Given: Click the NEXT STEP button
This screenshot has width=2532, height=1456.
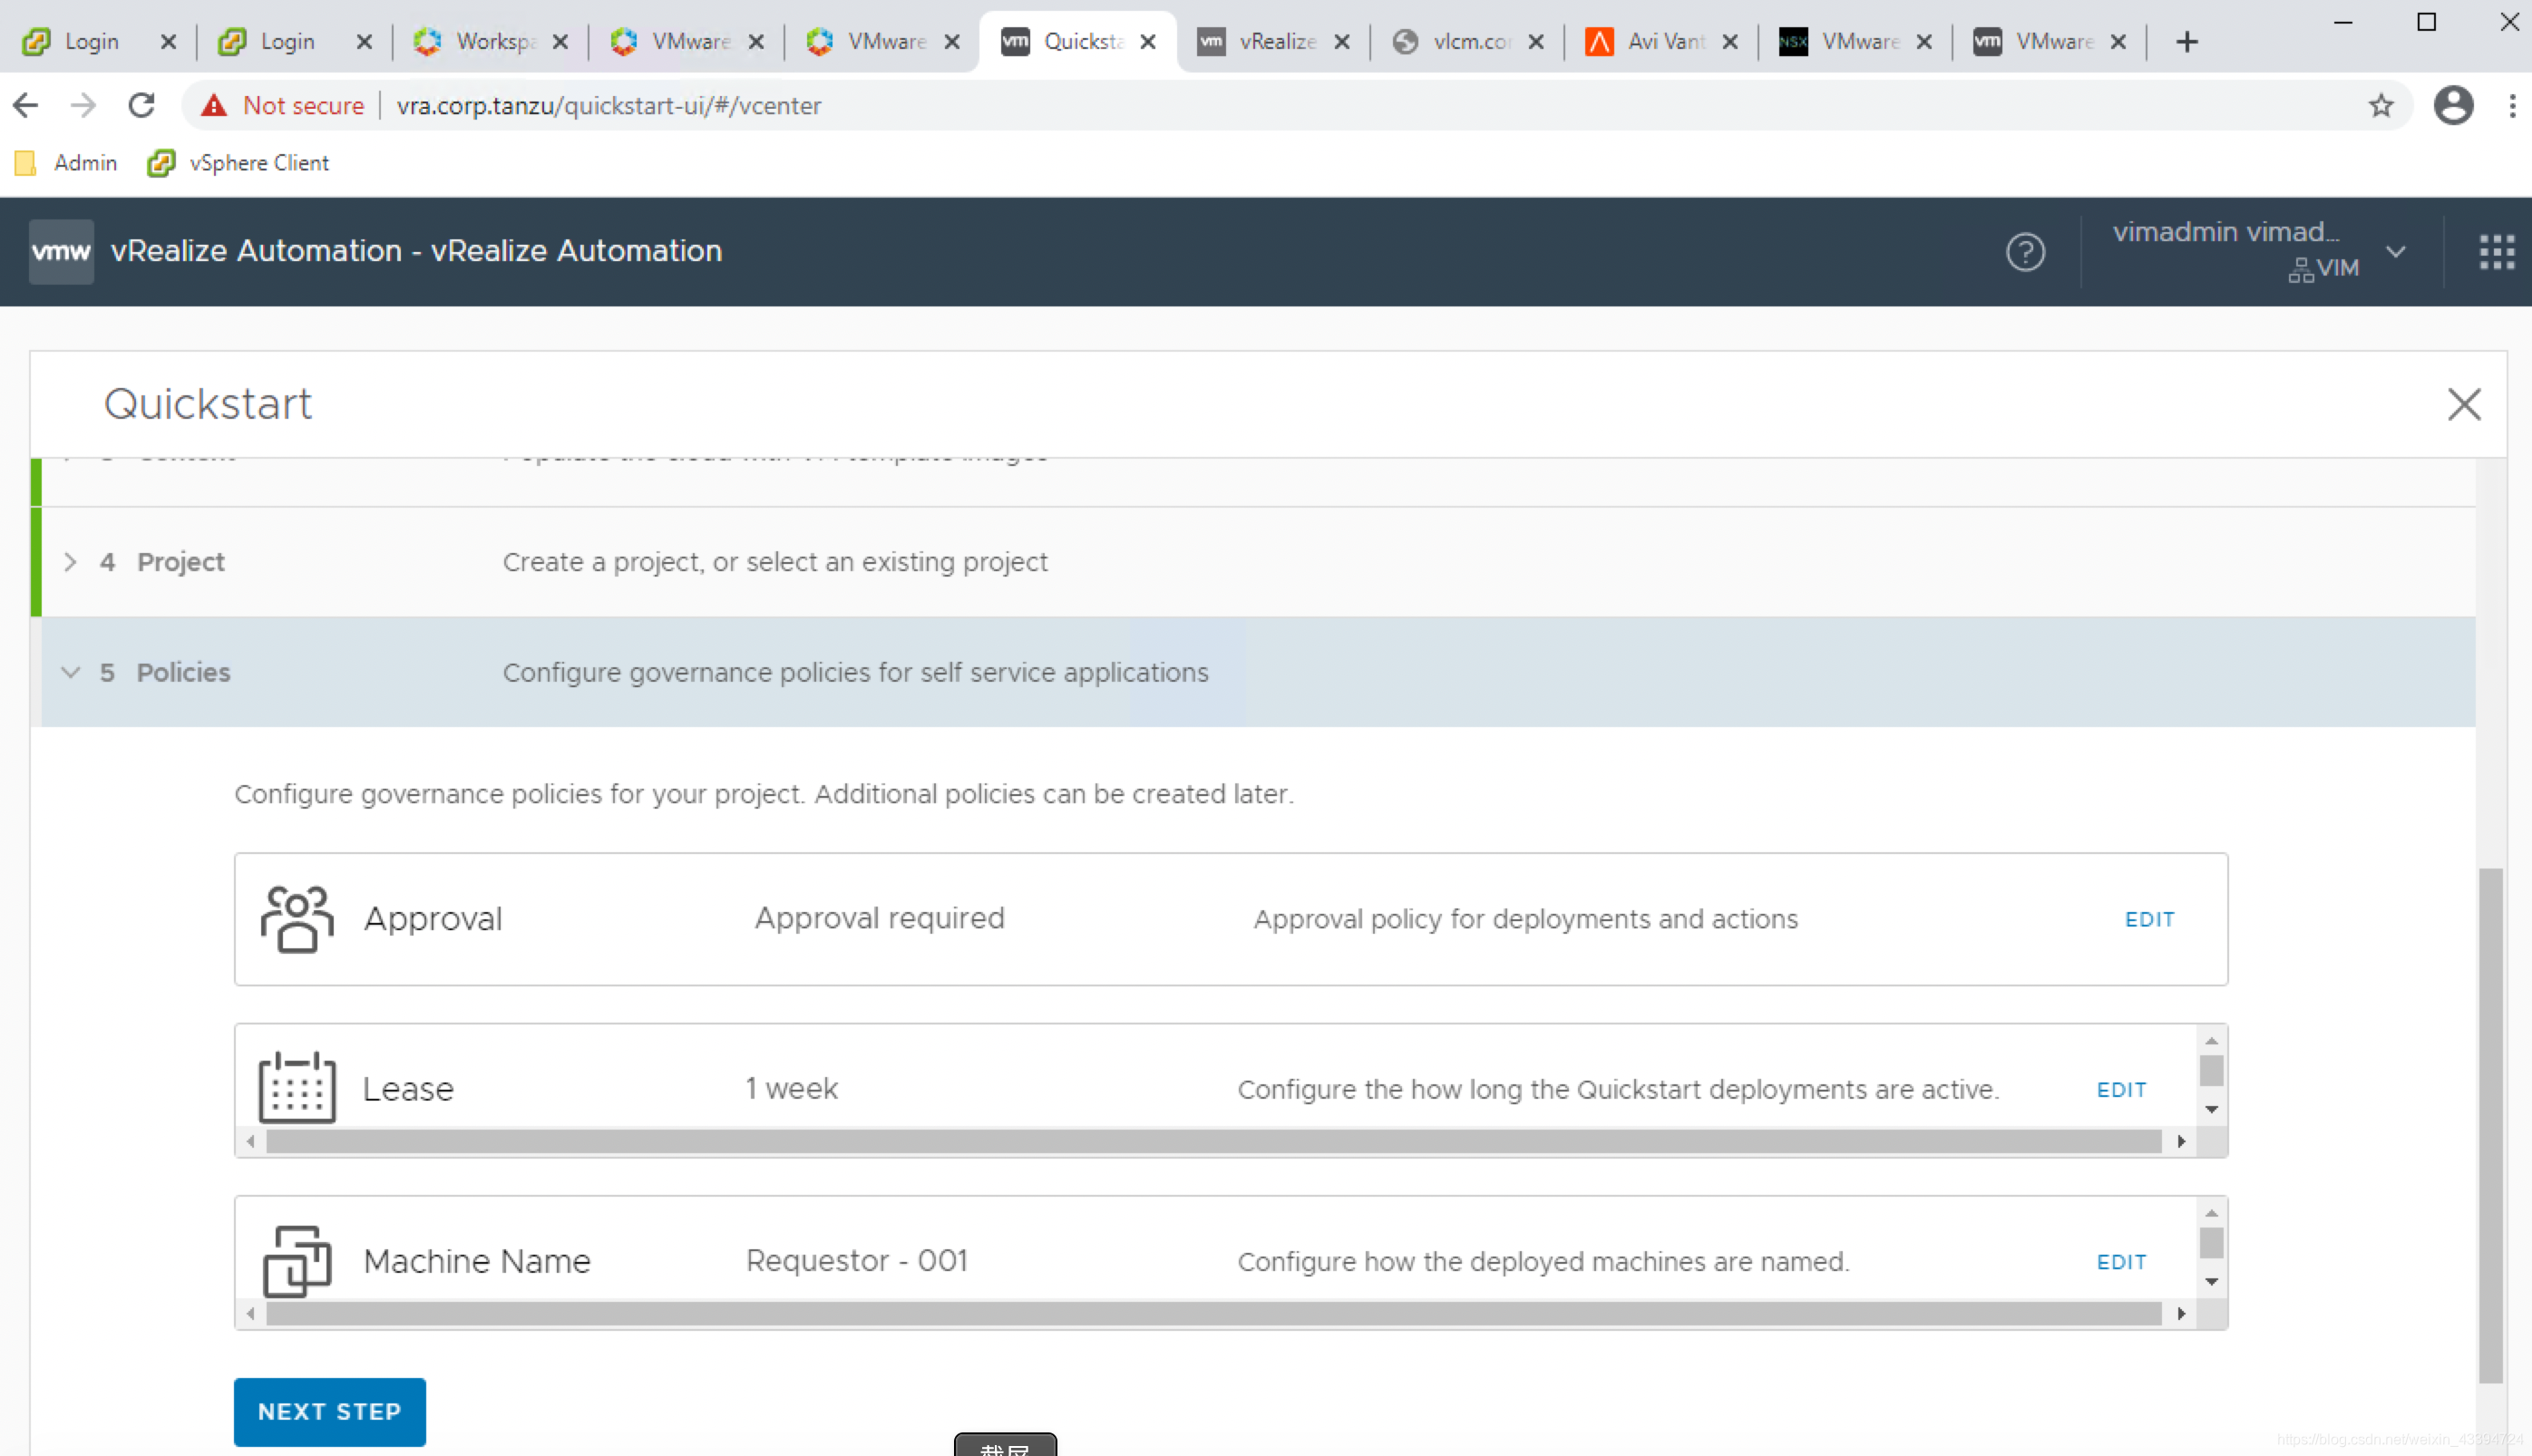Looking at the screenshot, I should (x=329, y=1411).
